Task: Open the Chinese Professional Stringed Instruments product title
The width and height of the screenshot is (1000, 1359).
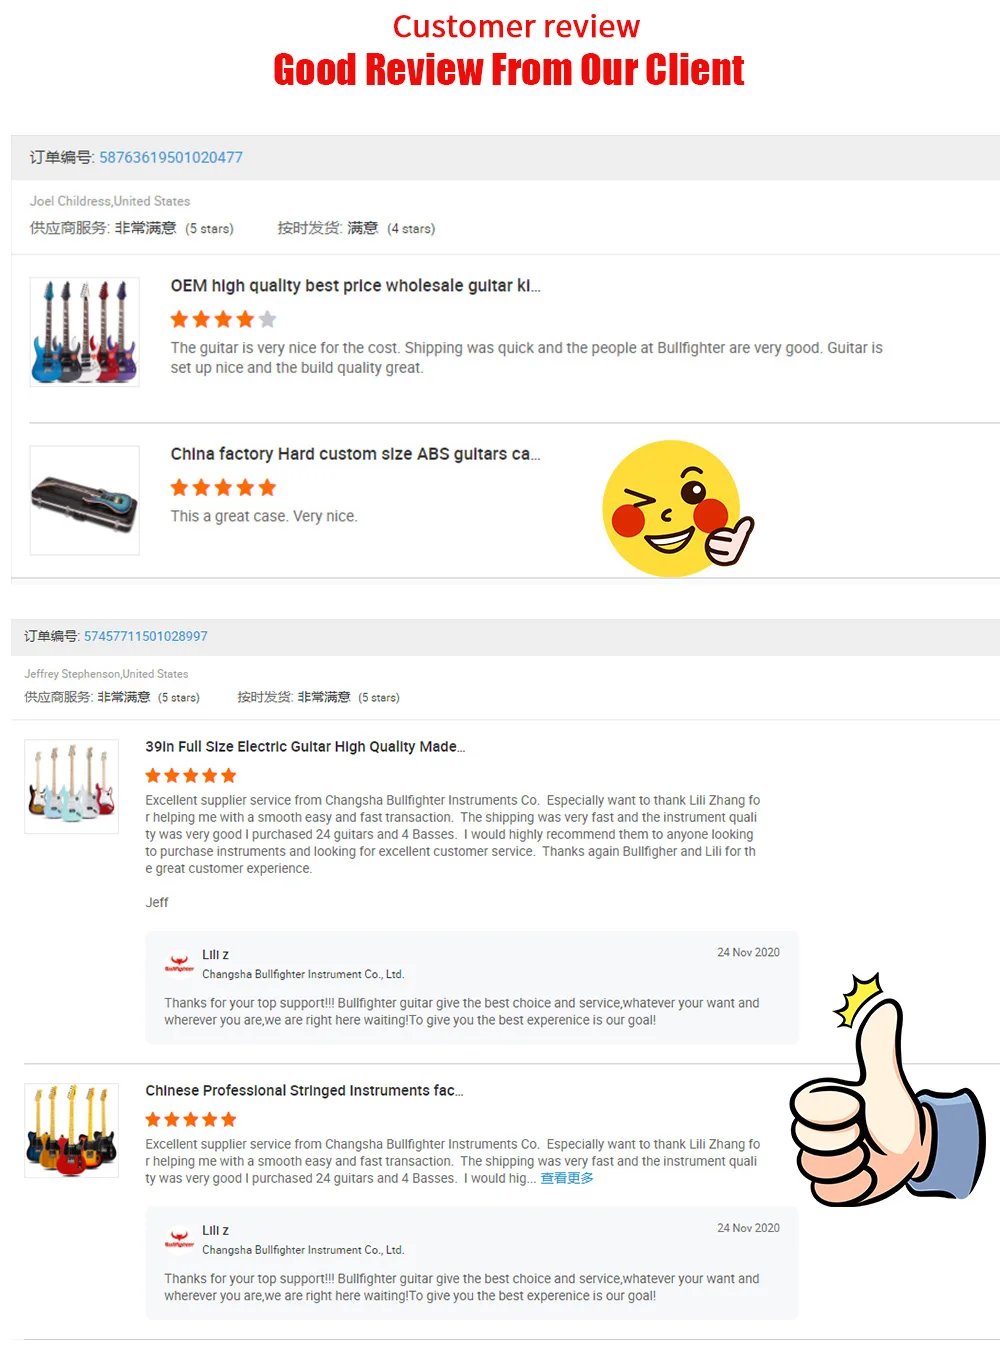Action: [304, 1090]
